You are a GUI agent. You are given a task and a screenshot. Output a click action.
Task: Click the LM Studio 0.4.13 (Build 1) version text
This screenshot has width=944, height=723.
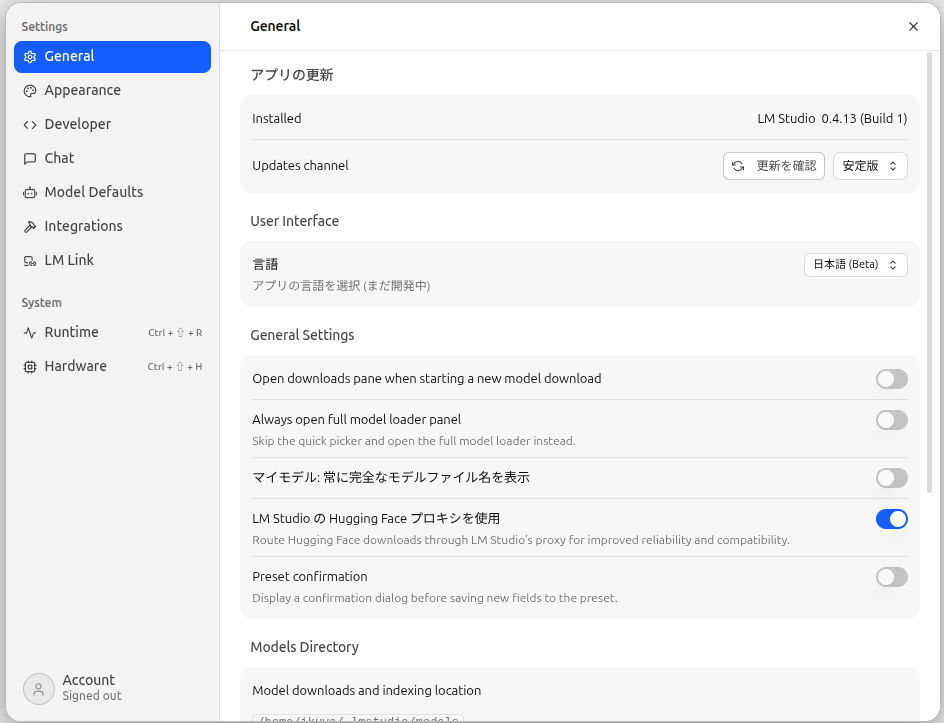pos(832,119)
